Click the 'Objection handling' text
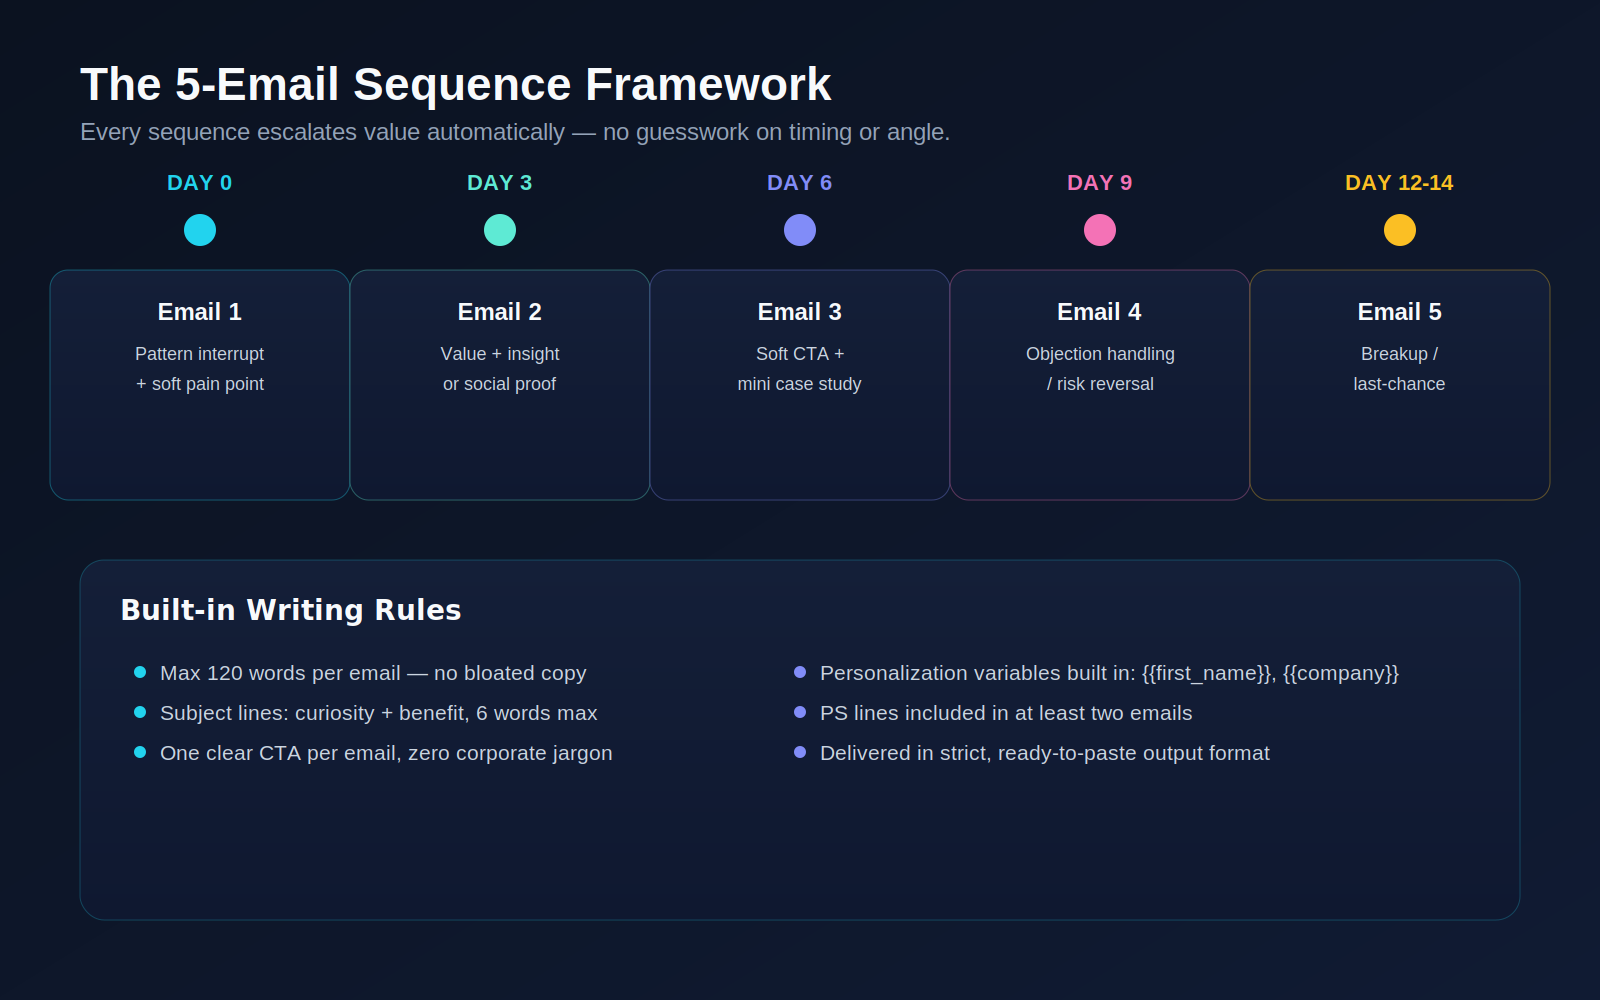The height and width of the screenshot is (1000, 1600). [x=1100, y=354]
